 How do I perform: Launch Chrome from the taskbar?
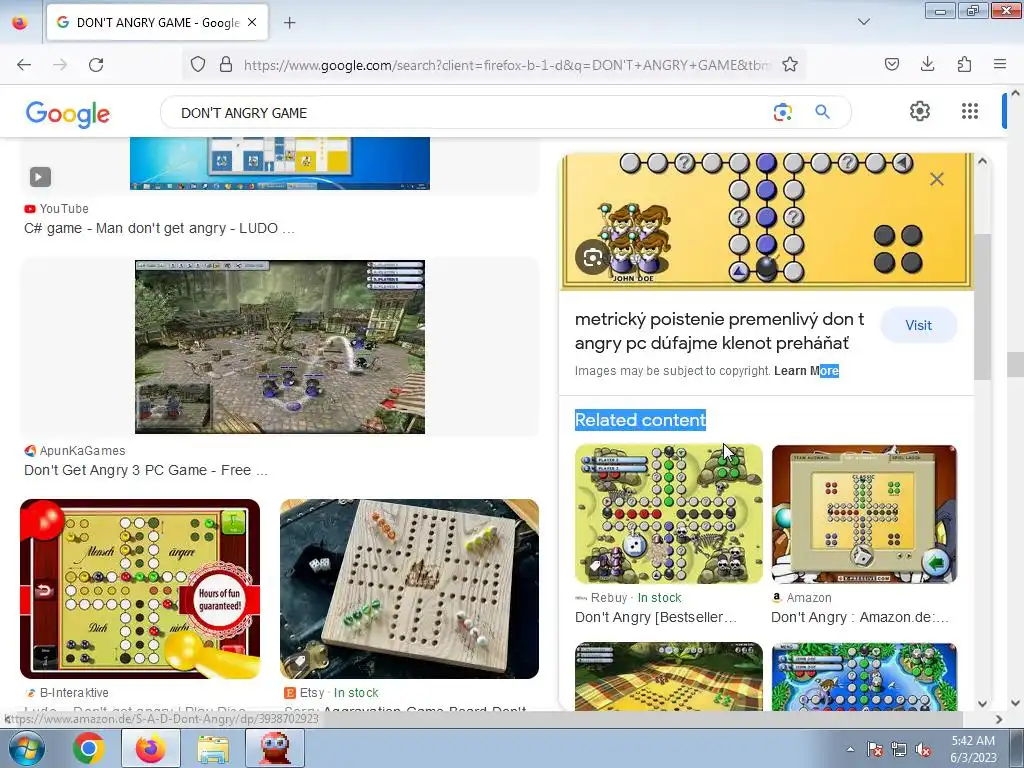click(89, 748)
